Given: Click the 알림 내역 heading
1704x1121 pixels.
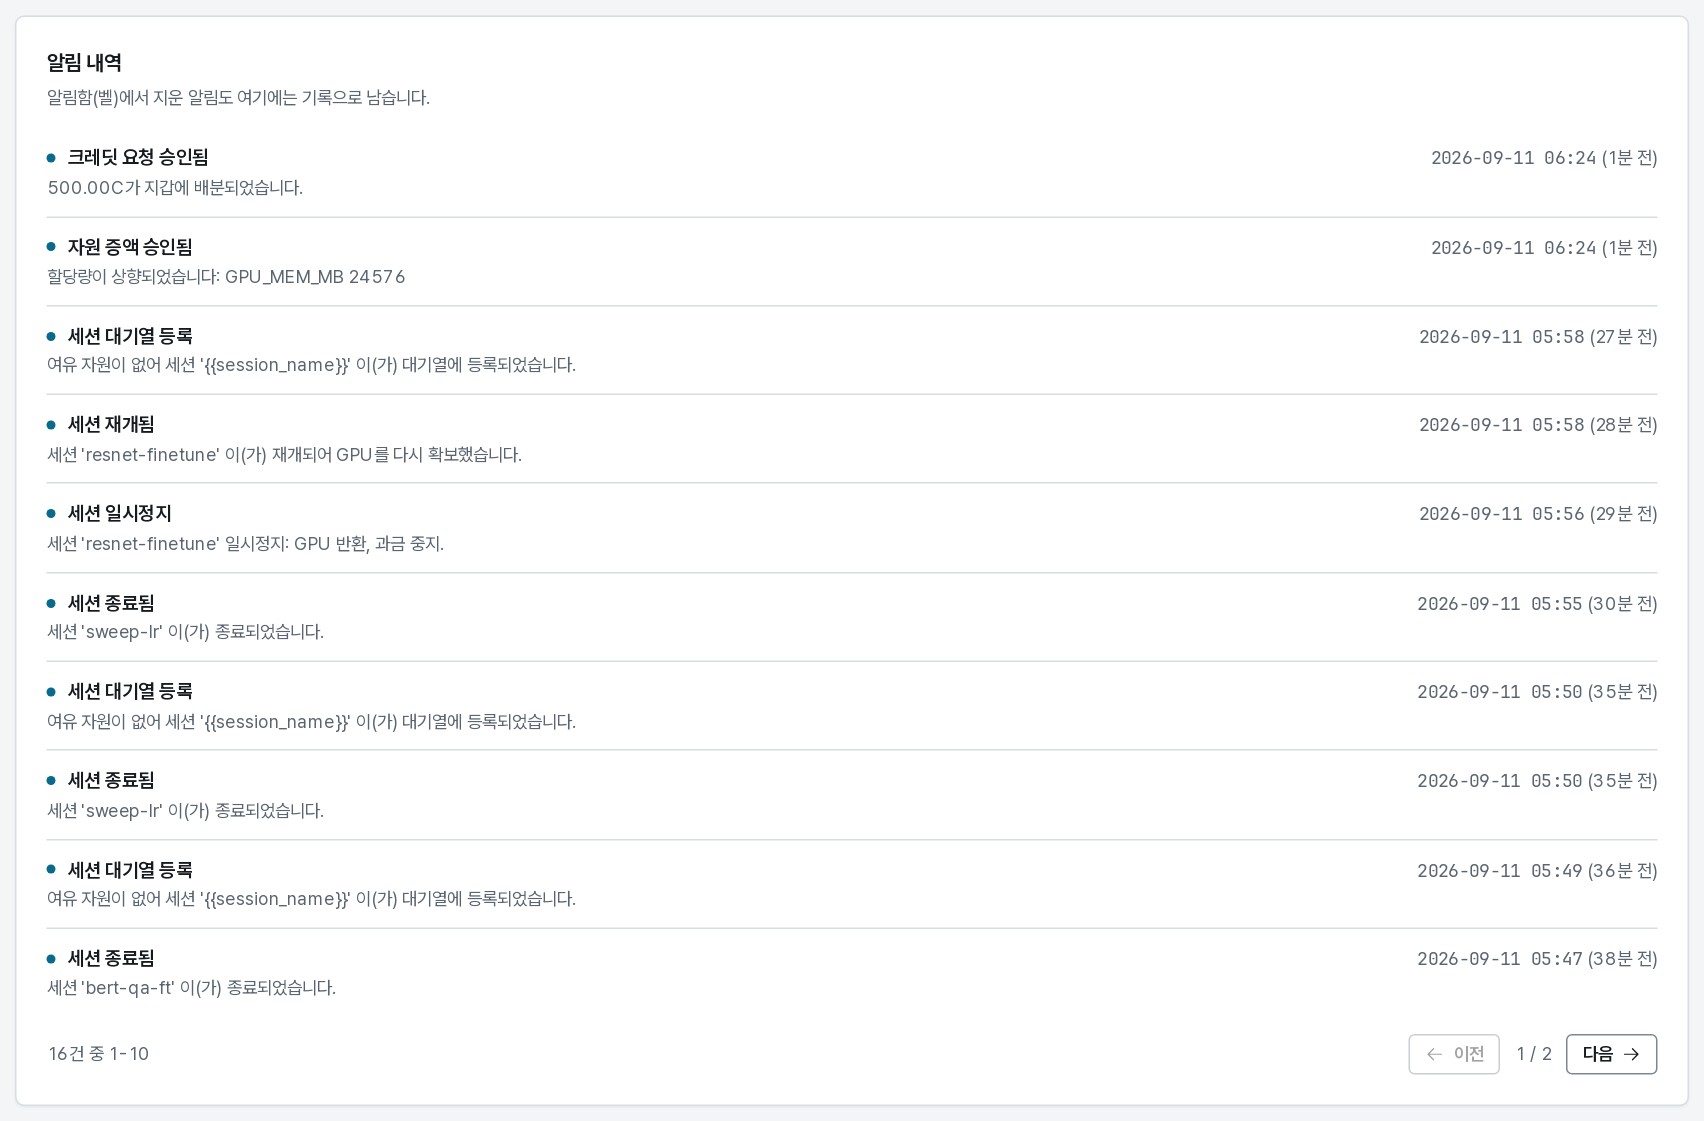Looking at the screenshot, I should [84, 63].
